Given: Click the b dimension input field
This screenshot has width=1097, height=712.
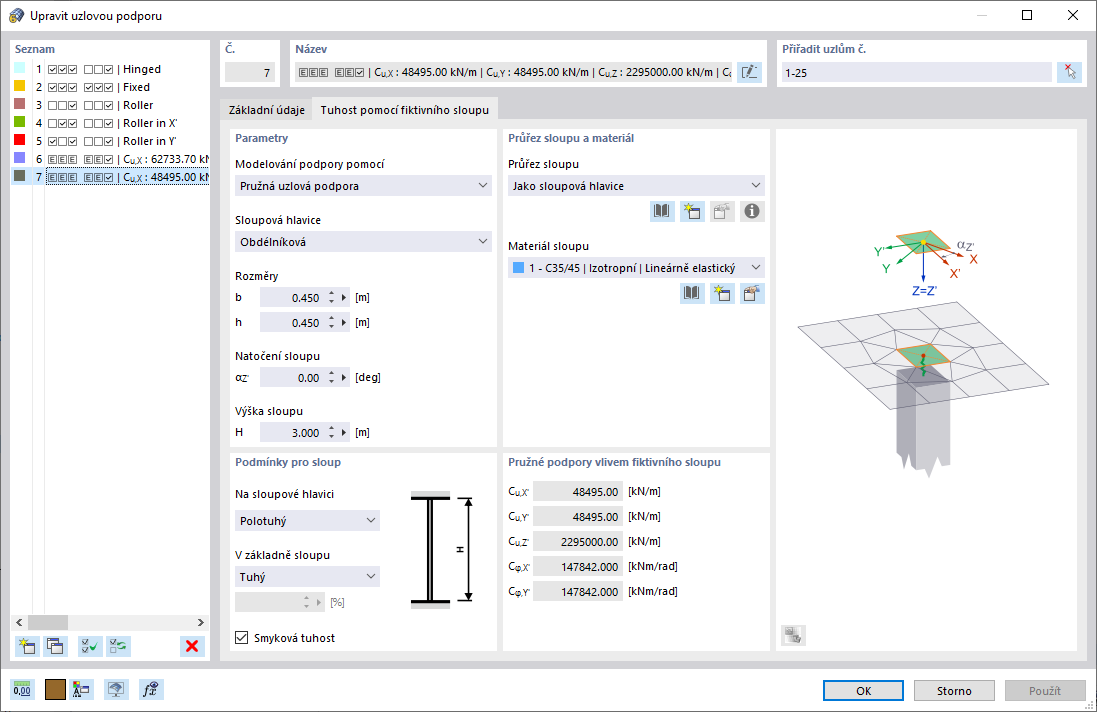Looking at the screenshot, I should [292, 298].
